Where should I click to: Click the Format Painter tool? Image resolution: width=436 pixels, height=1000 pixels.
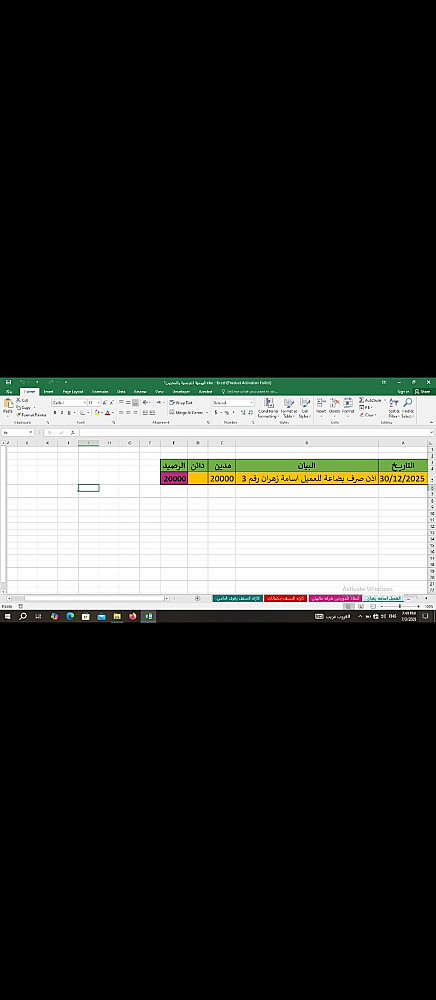31,415
